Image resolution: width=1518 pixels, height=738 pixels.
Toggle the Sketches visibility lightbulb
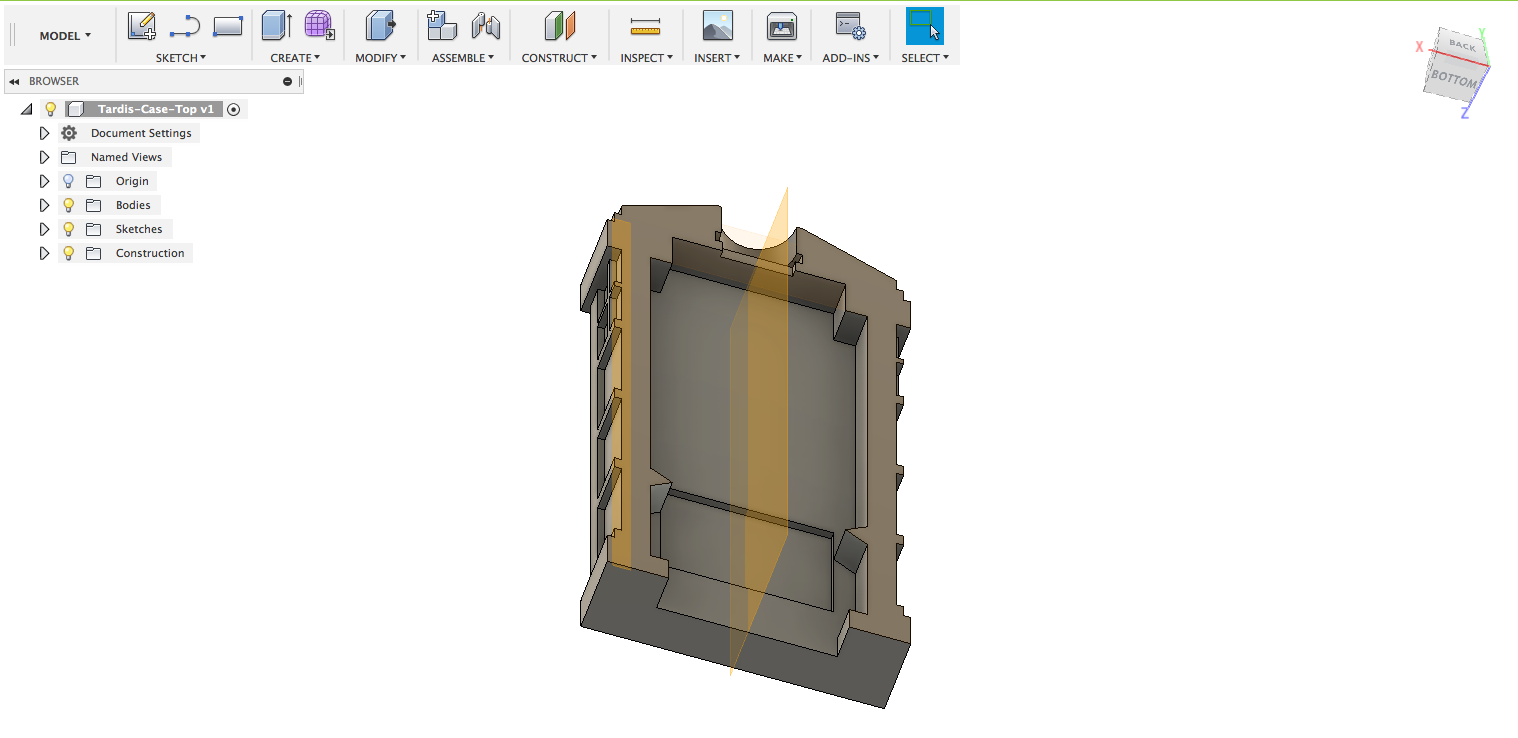coord(68,229)
